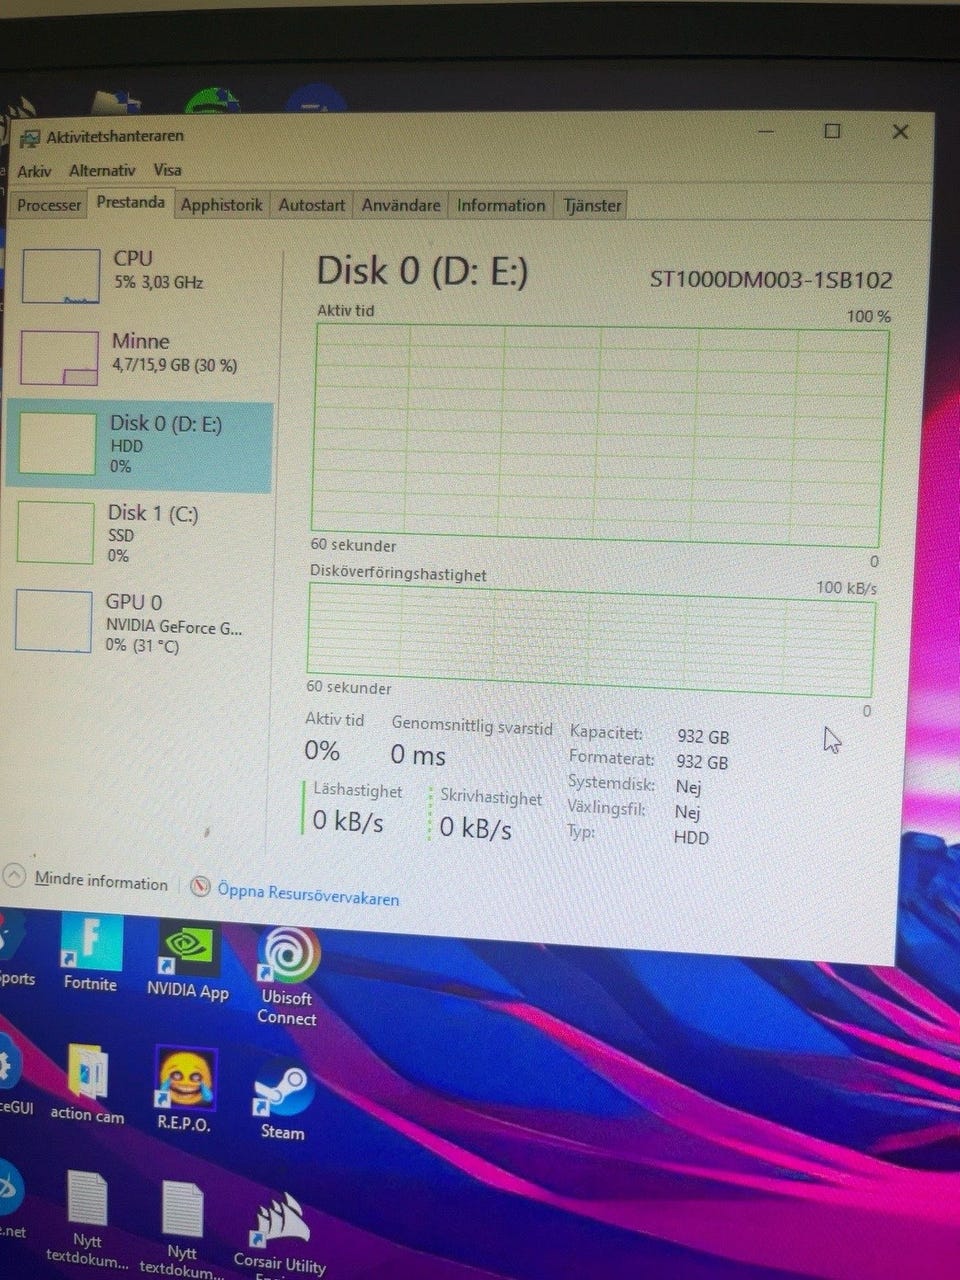Open the Arkiv menu

pos(34,171)
